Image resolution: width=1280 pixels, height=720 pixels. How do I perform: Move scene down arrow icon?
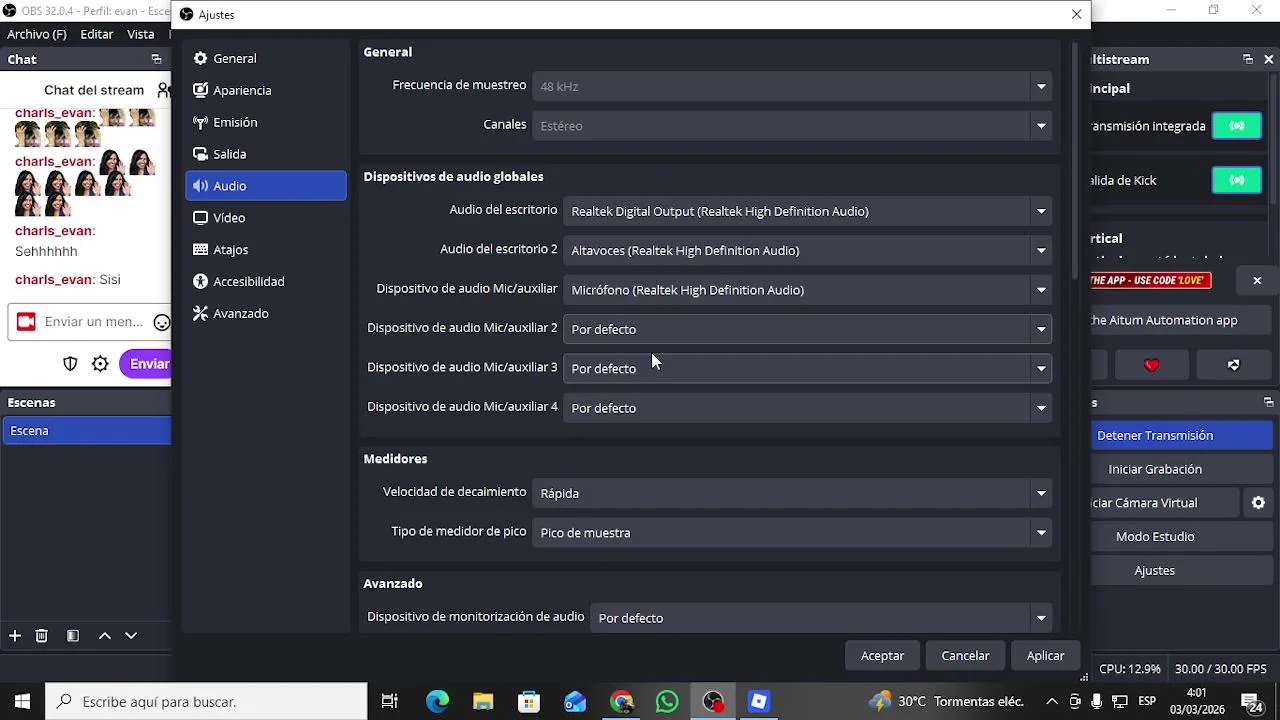click(x=130, y=636)
